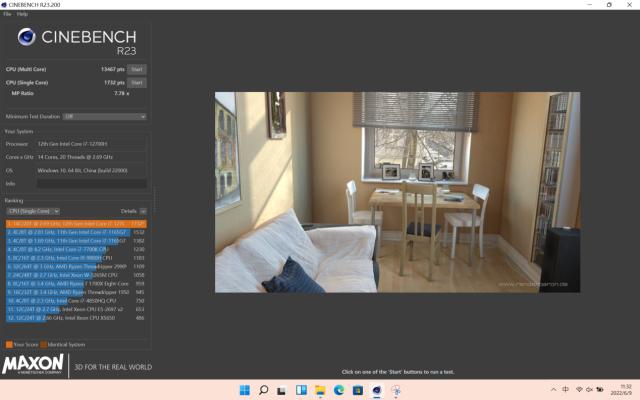Open the Widgets panel from the taskbar

pyautogui.click(x=301, y=390)
